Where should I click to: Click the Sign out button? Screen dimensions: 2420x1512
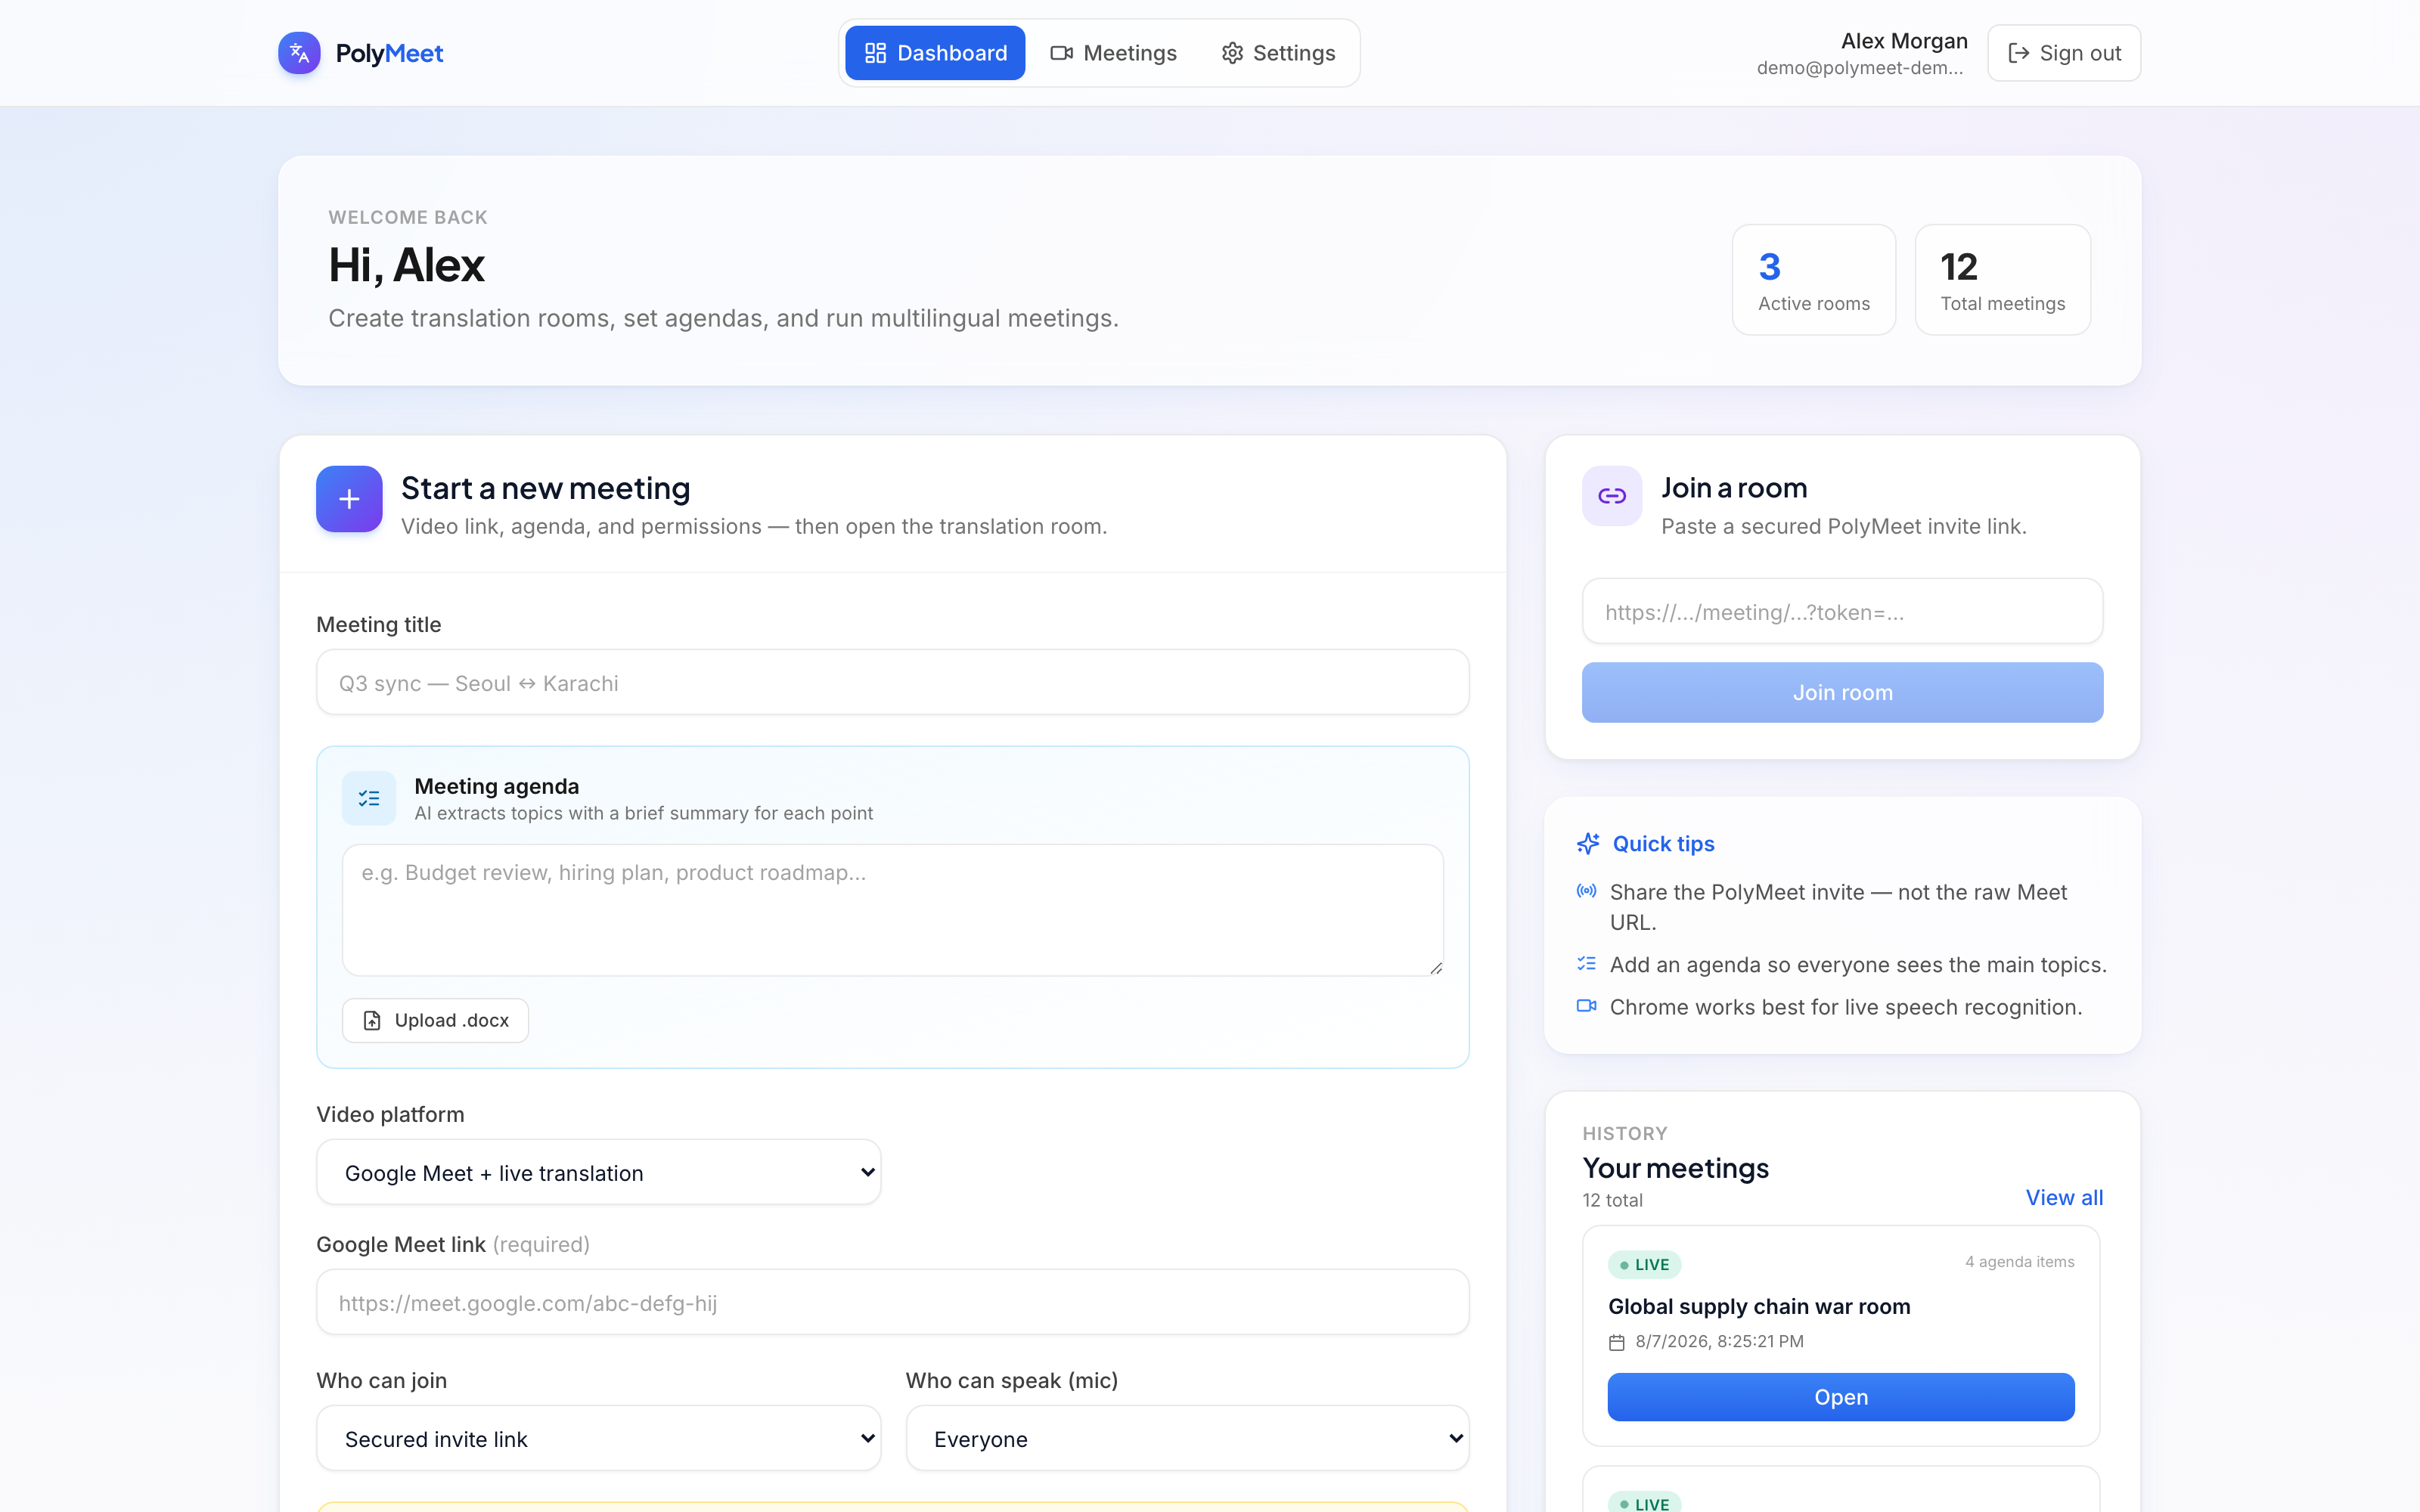click(2064, 53)
